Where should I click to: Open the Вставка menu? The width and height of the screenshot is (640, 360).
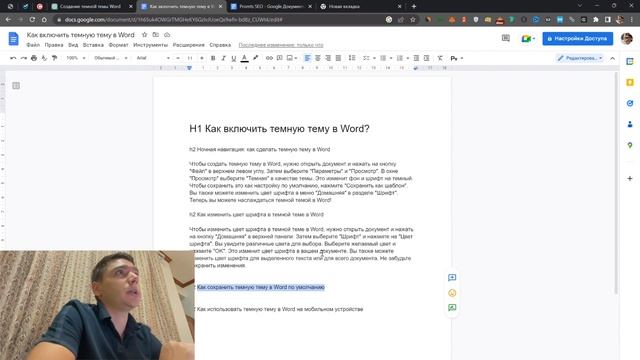click(93, 45)
